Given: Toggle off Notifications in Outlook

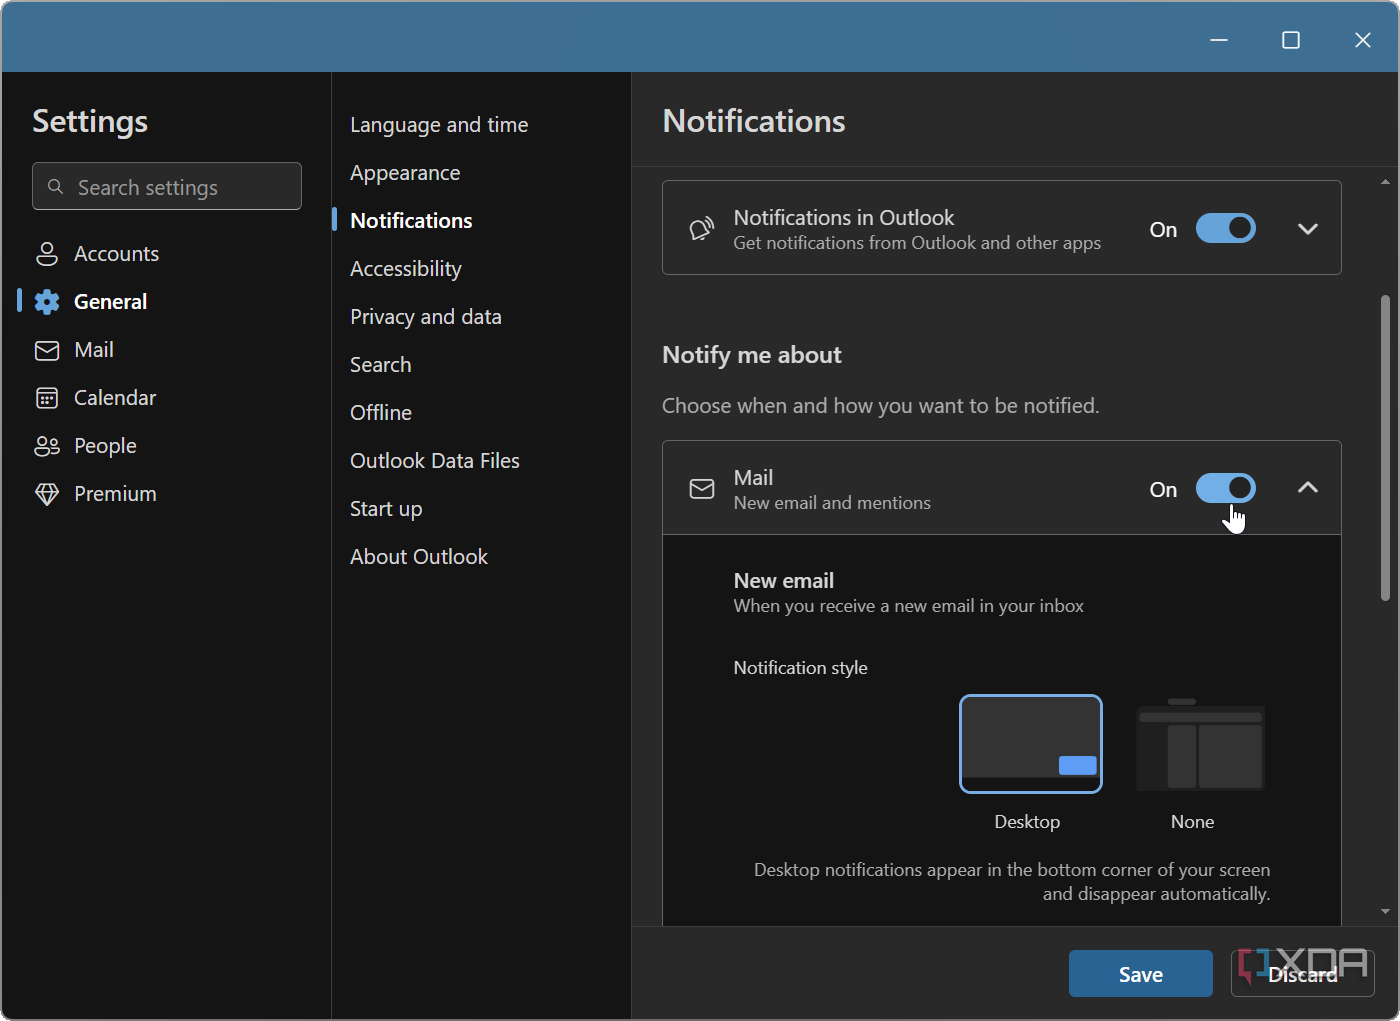Looking at the screenshot, I should click(1225, 228).
